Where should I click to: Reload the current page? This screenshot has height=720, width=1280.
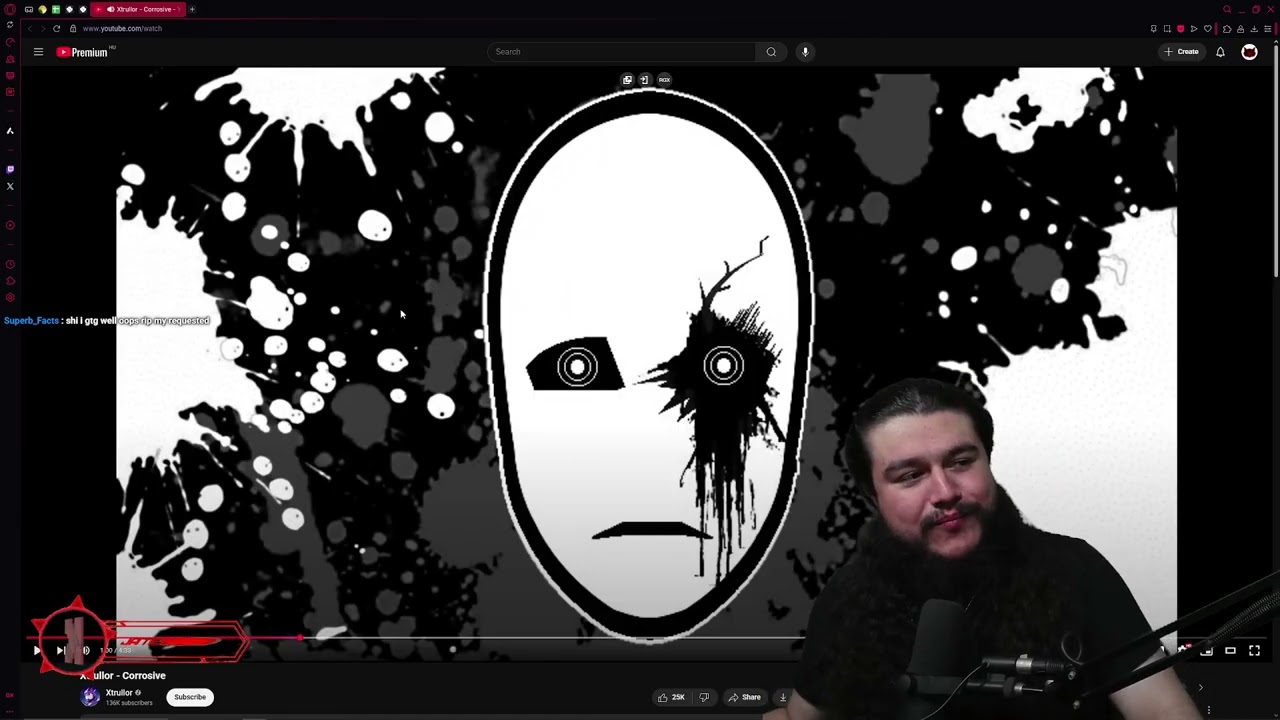[56, 28]
